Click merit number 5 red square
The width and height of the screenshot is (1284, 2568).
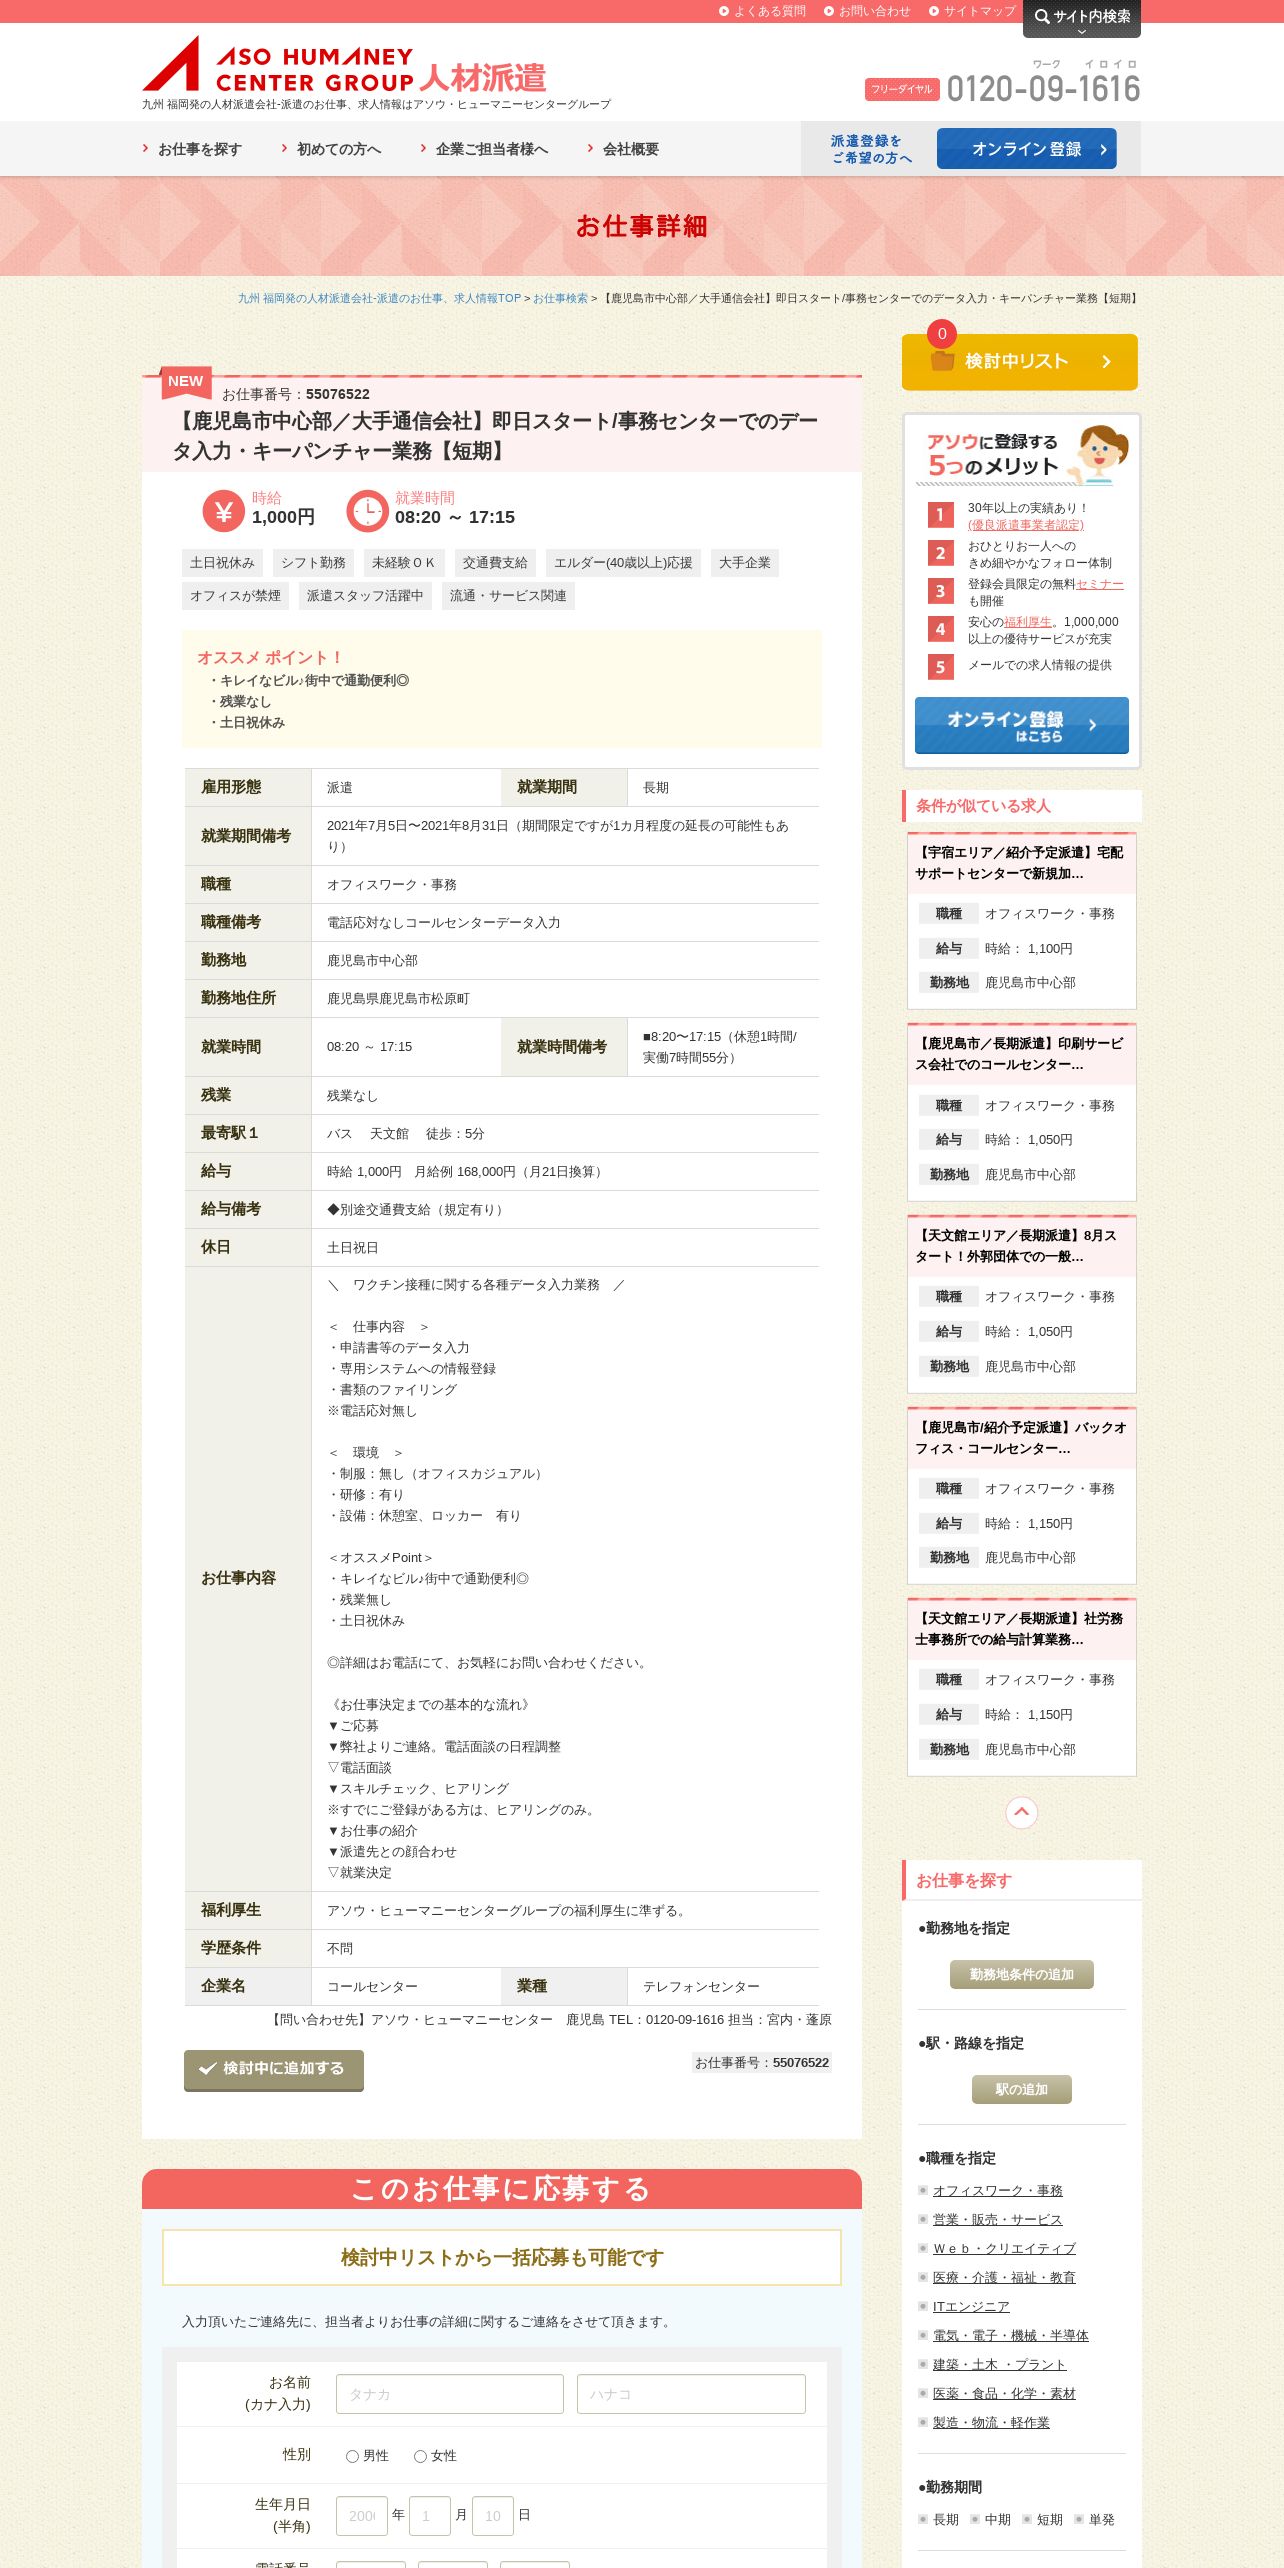click(x=940, y=667)
